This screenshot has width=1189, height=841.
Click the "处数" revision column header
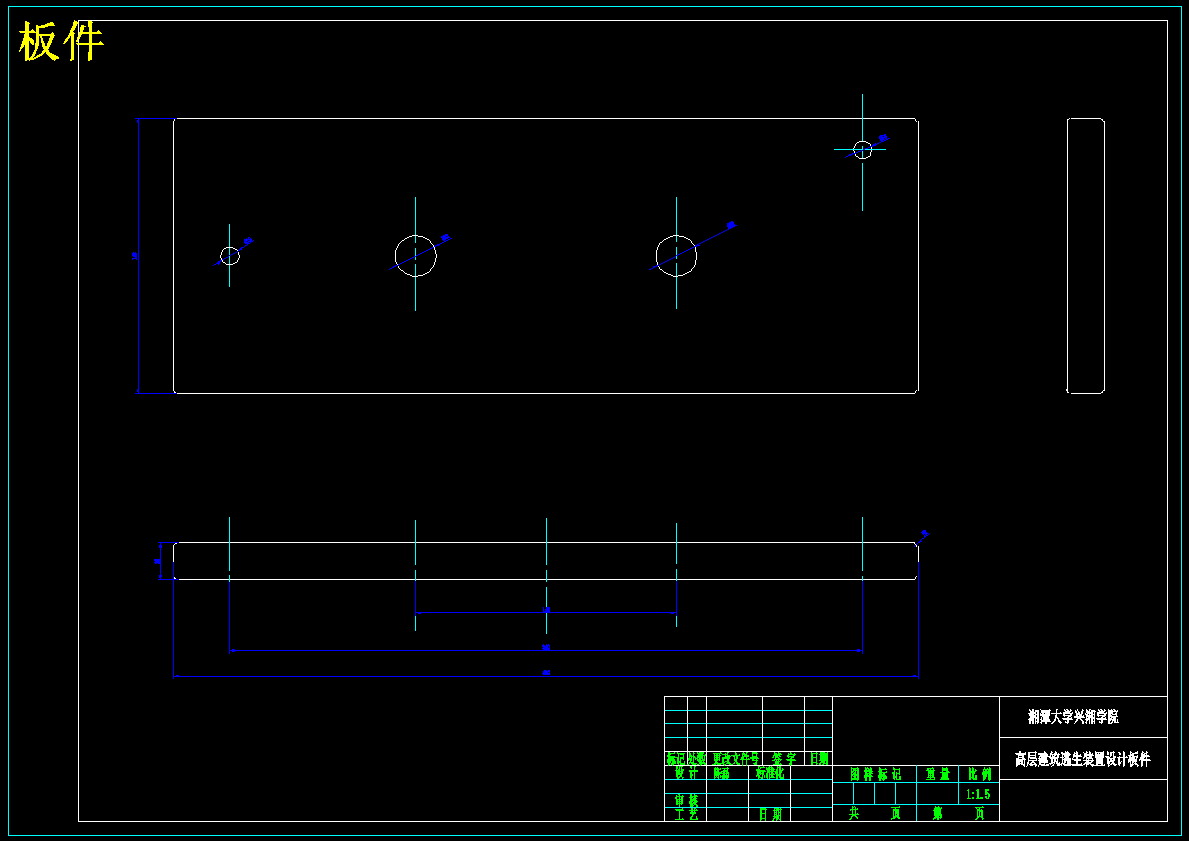click(696, 758)
